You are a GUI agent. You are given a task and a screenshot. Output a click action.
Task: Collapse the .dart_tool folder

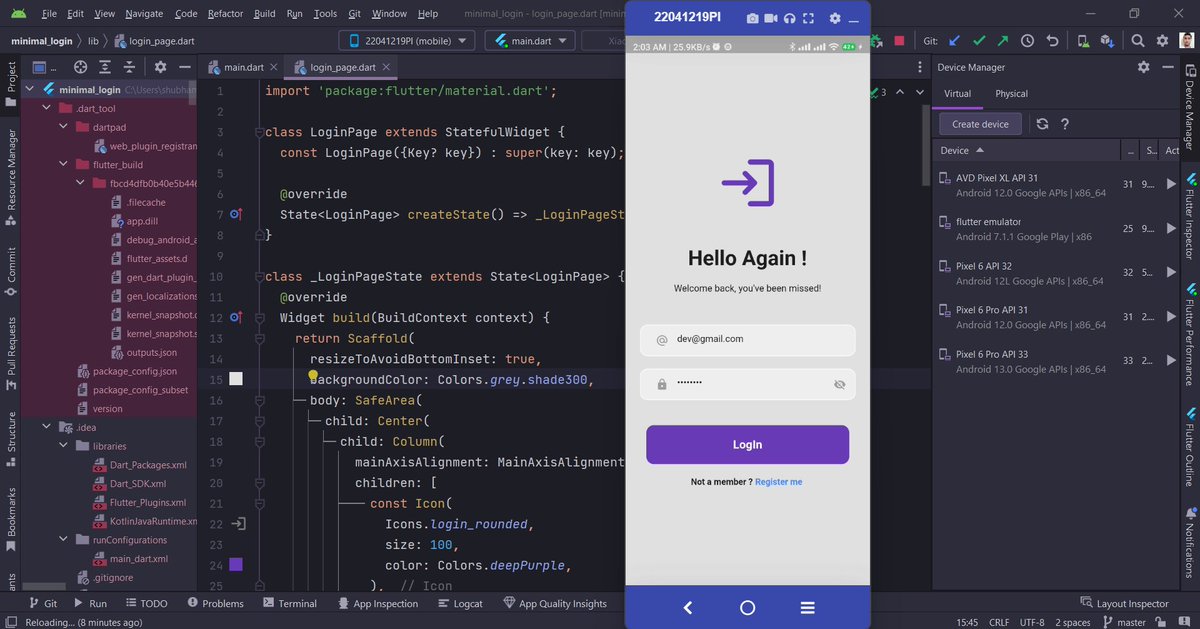[48, 108]
